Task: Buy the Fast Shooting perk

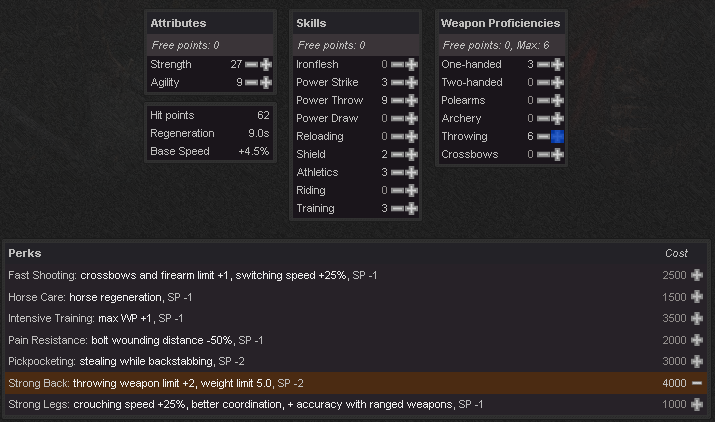Action: [x=697, y=275]
